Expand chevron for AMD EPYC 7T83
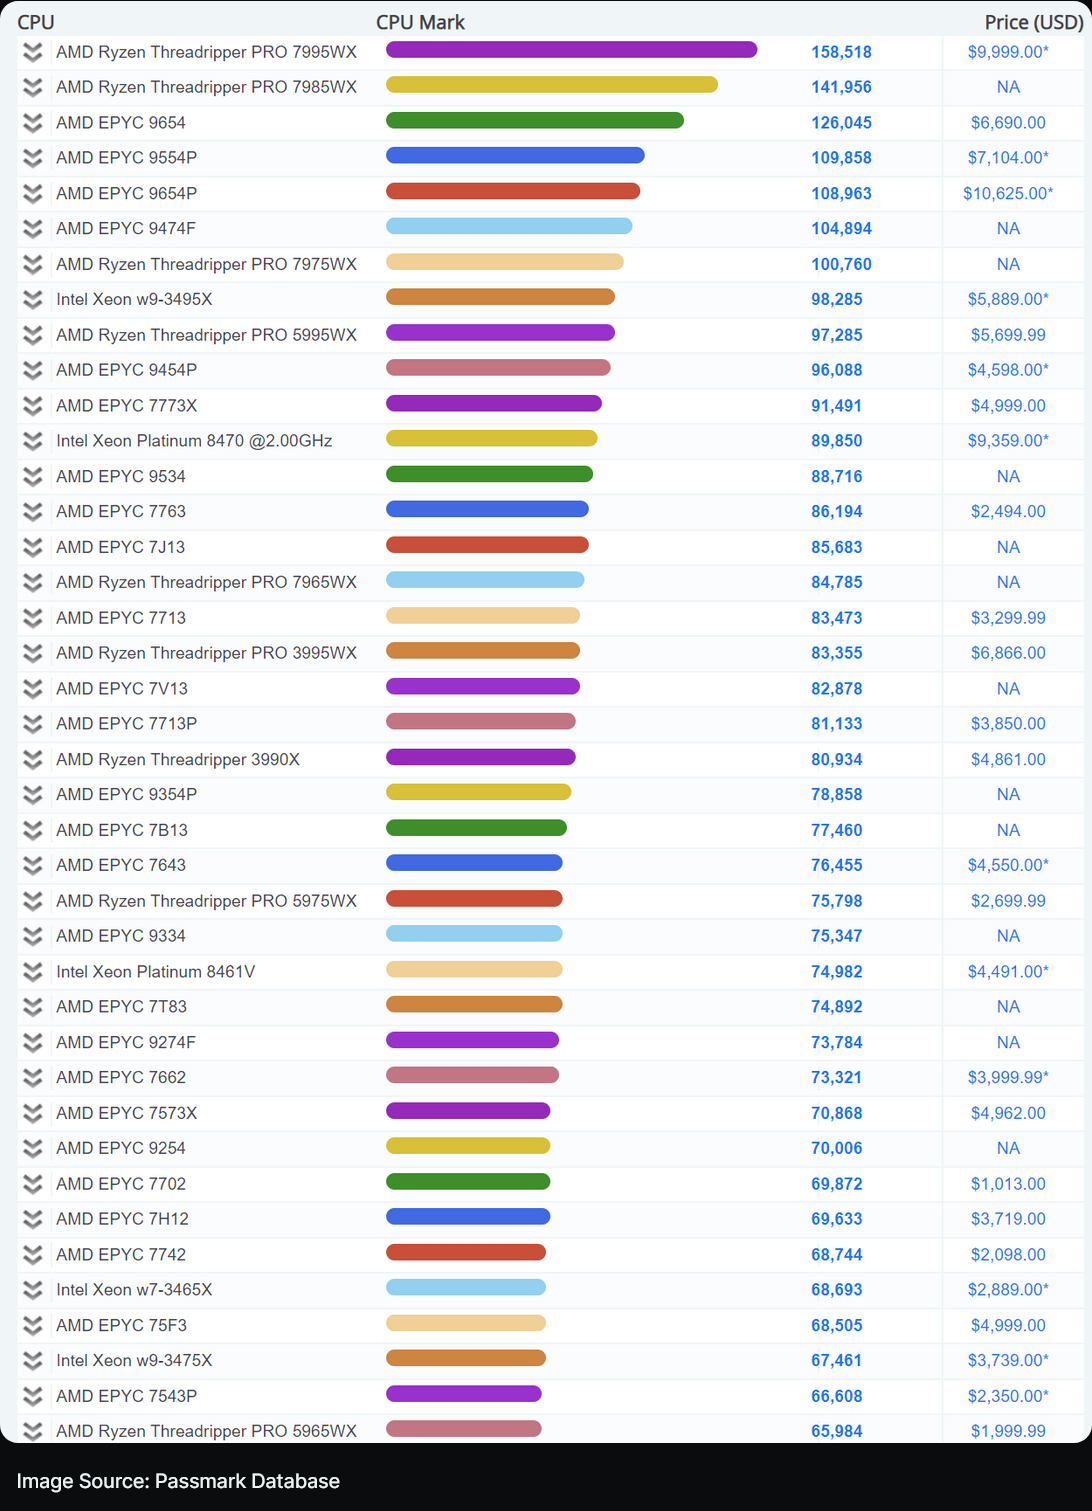1092x1511 pixels. coord(33,1007)
